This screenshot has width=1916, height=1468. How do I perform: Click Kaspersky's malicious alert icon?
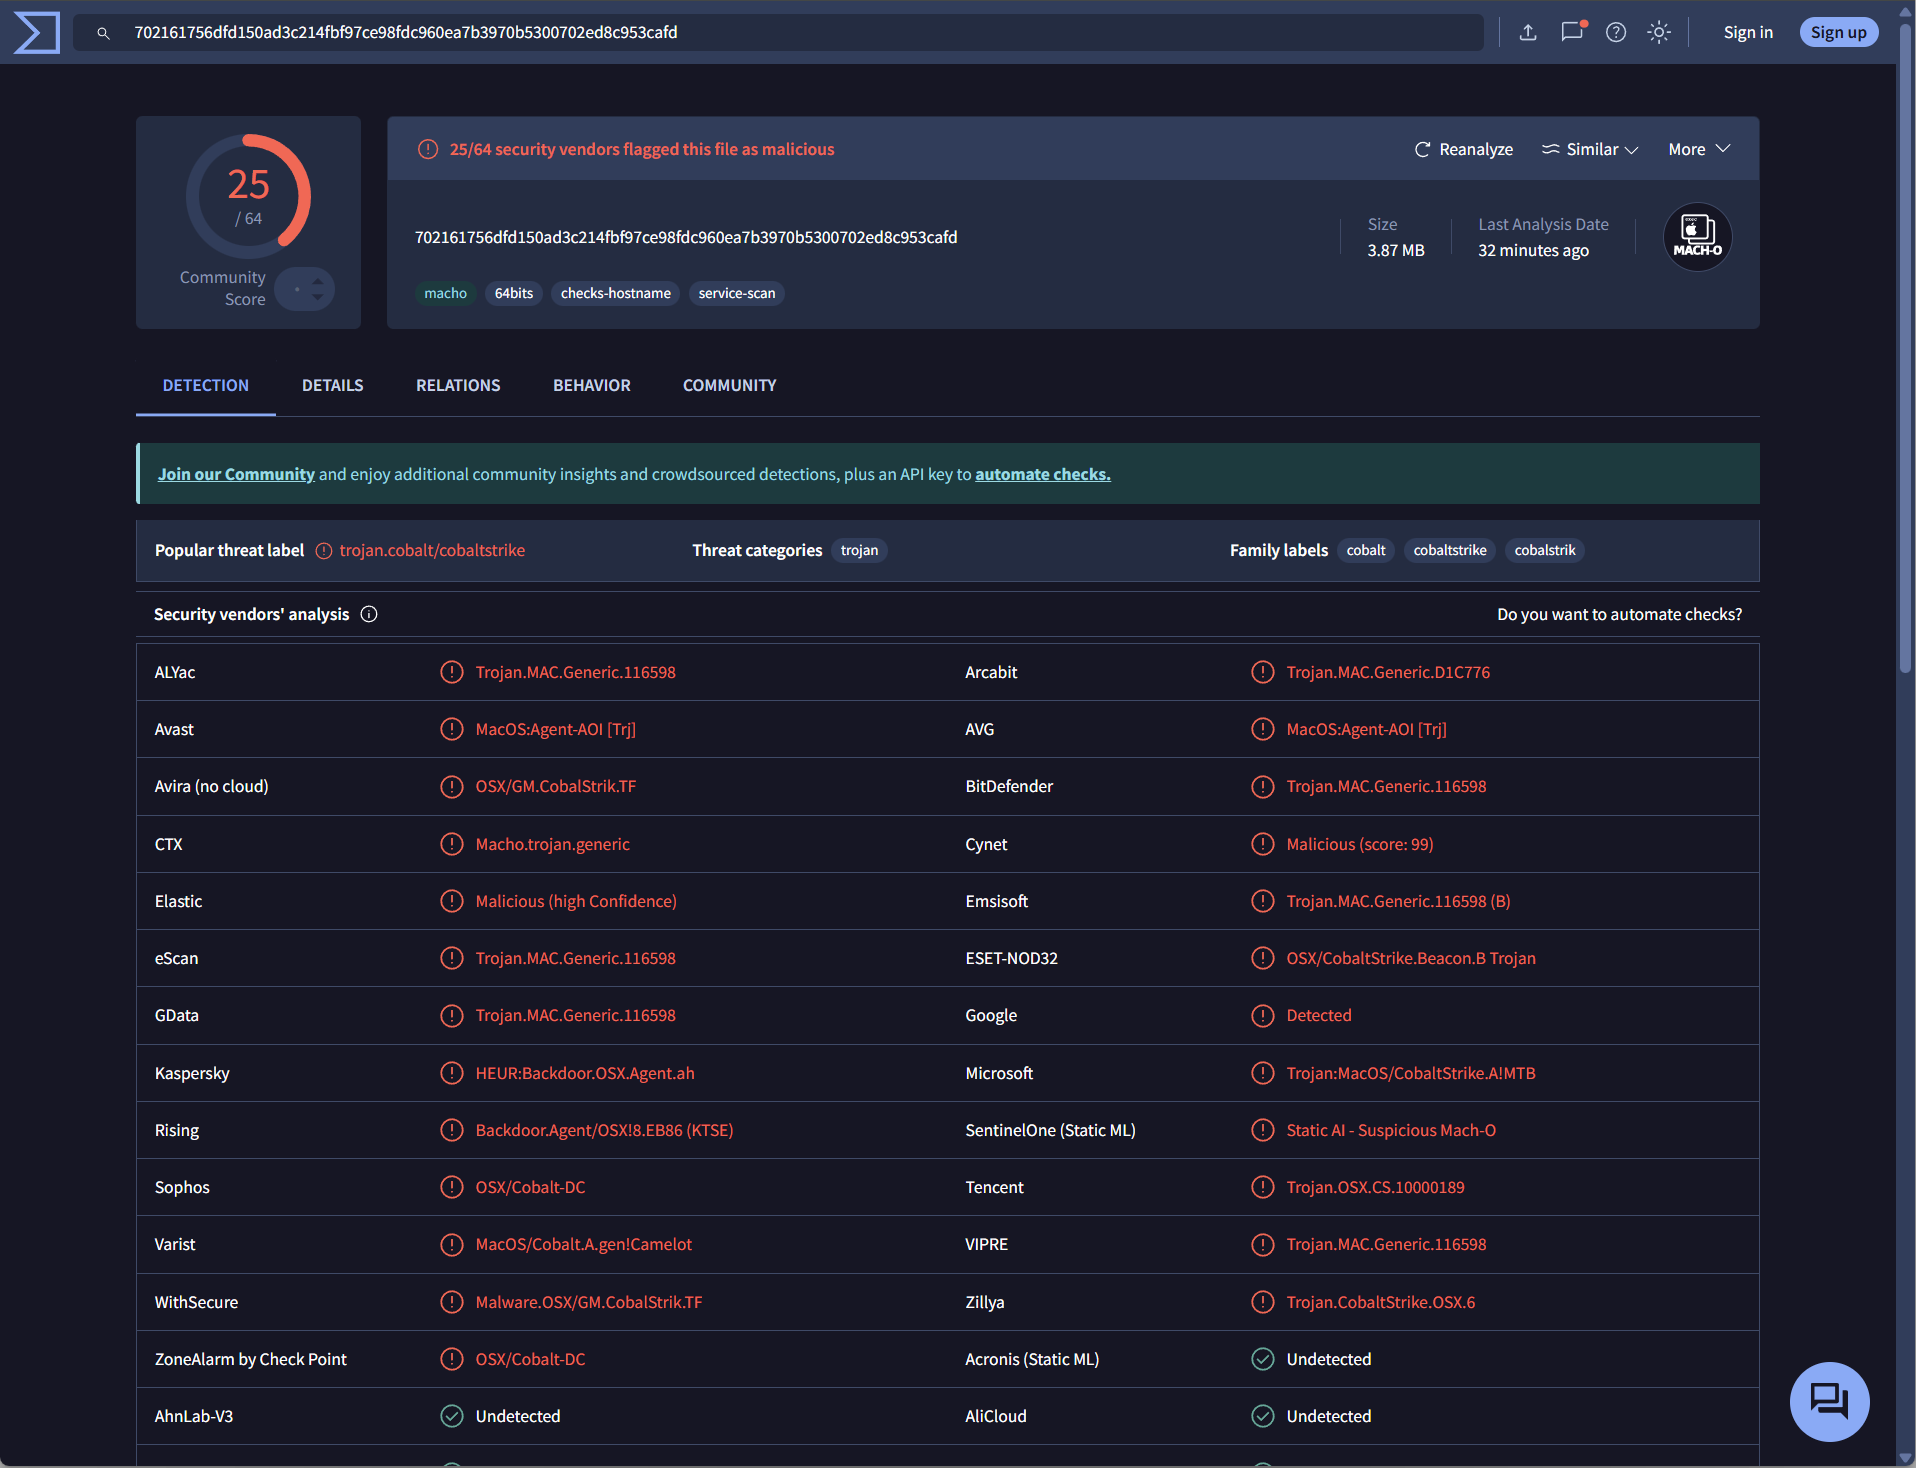point(452,1073)
